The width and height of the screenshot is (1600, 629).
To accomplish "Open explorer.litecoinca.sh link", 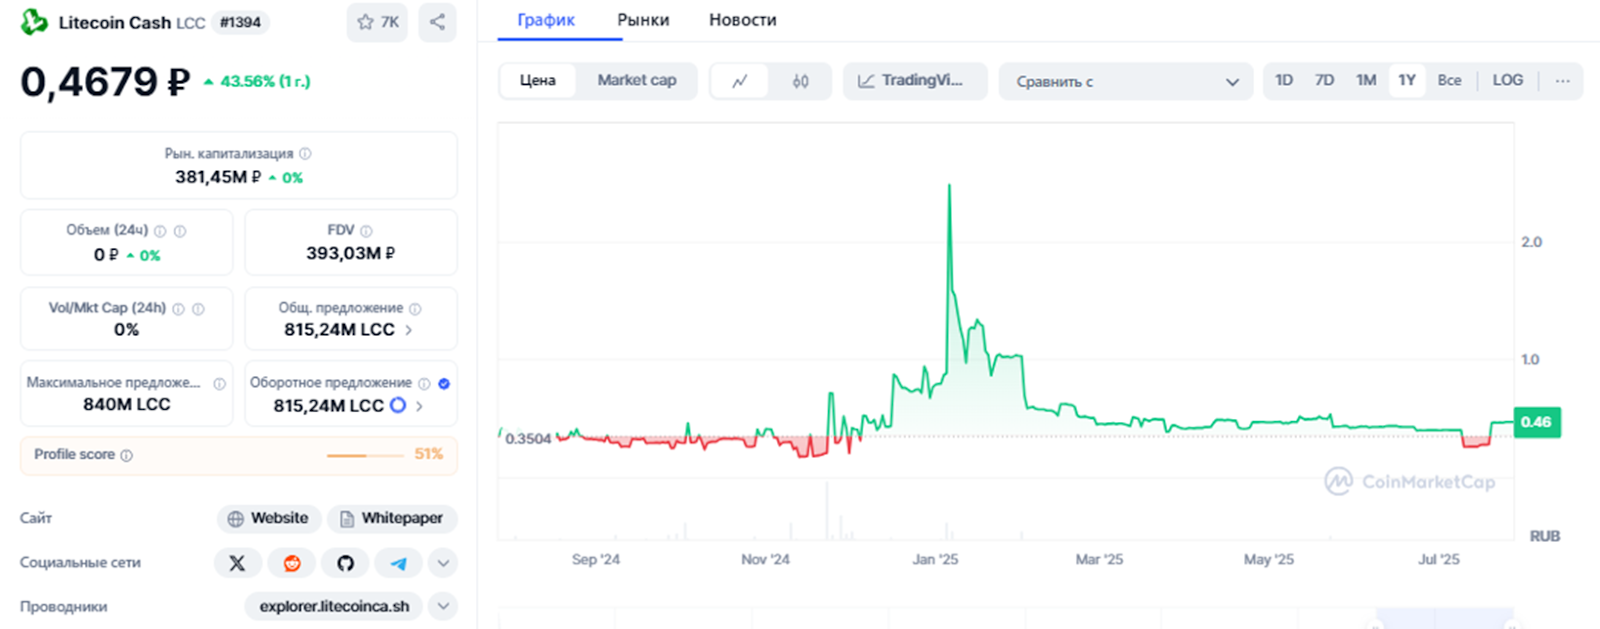I will coord(334,606).
